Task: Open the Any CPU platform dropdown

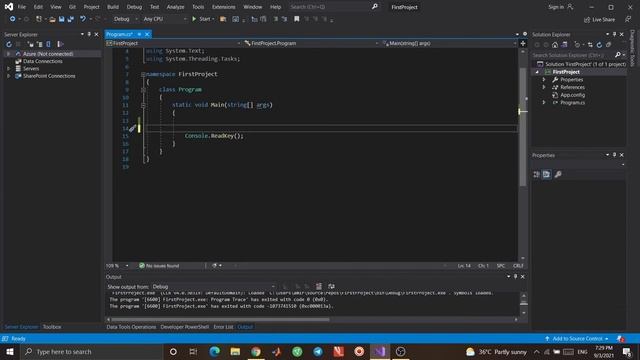Action: point(164,19)
